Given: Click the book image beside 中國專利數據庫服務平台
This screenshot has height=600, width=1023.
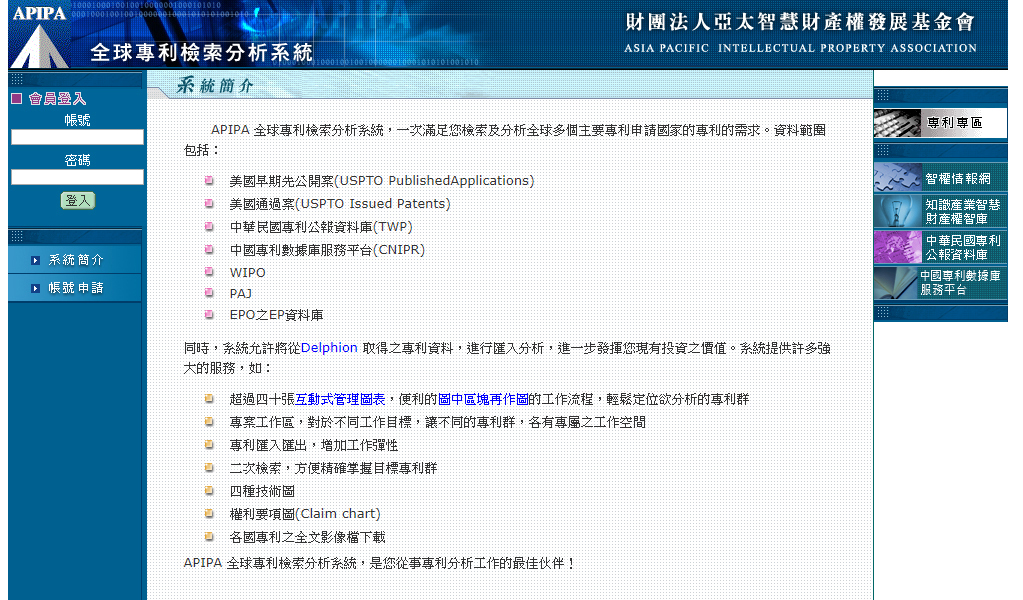Looking at the screenshot, I should click(x=896, y=283).
